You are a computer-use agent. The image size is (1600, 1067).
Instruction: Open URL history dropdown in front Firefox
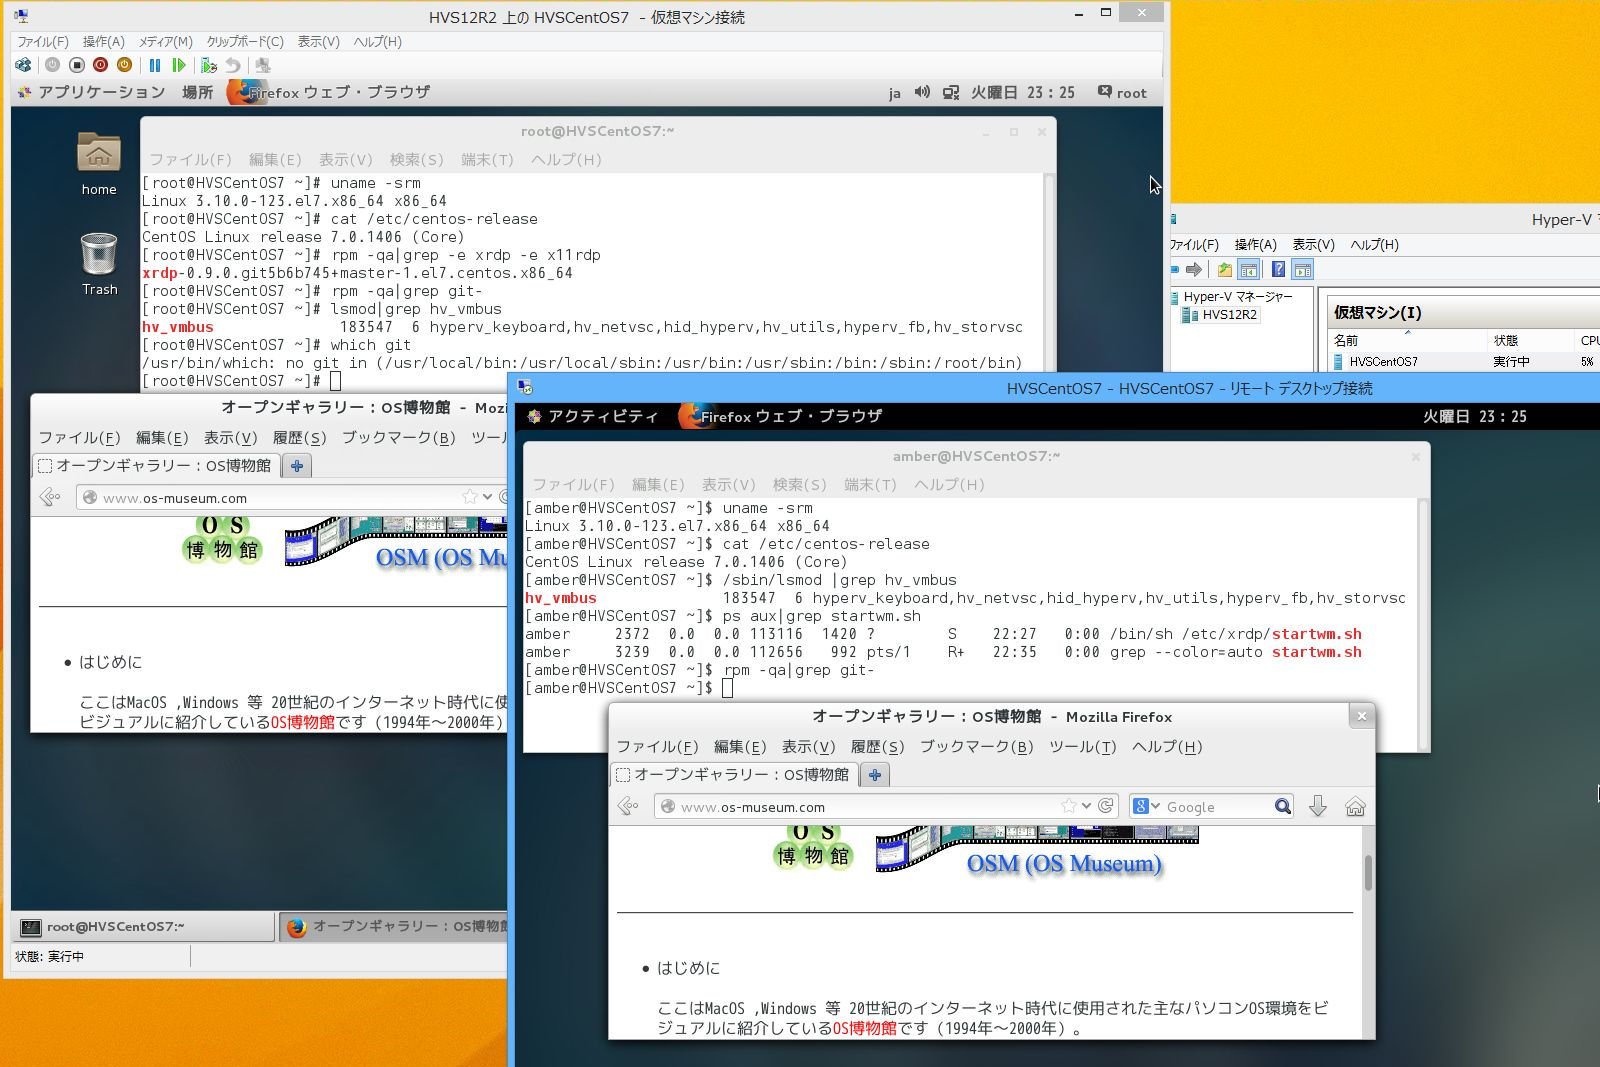(x=1087, y=806)
